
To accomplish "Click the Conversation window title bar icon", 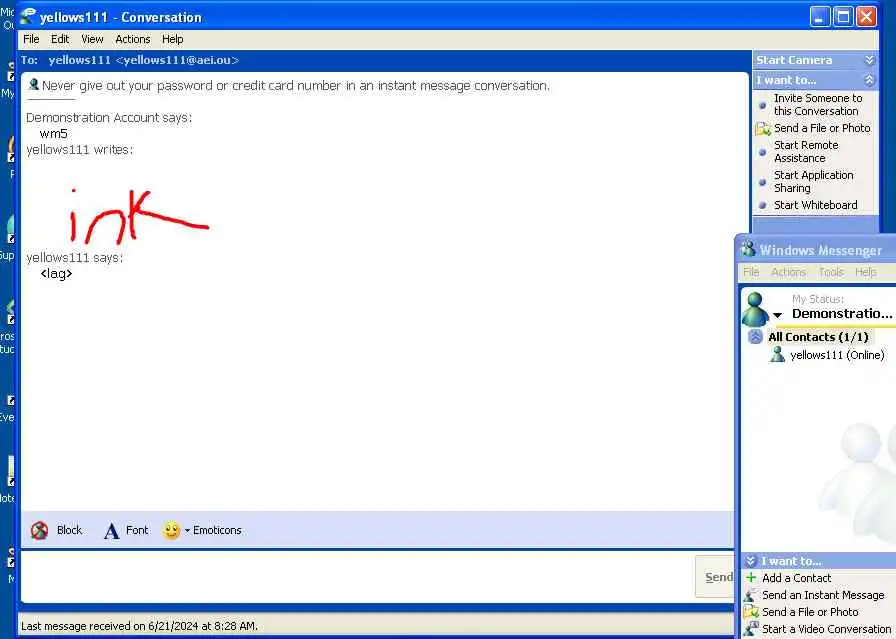I will click(x=27, y=17).
